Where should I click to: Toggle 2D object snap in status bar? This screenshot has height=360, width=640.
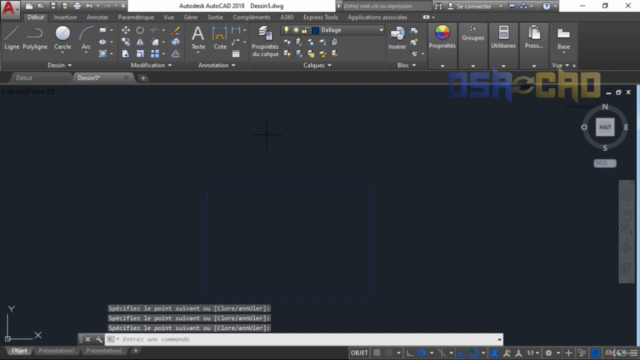coord(473,353)
